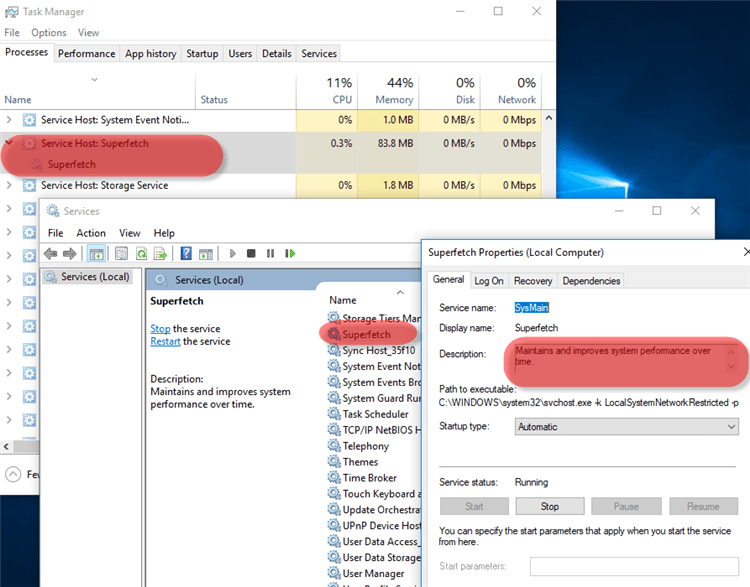Switch to Users tab in Task Manager
The width and height of the screenshot is (750, 587).
coord(240,54)
